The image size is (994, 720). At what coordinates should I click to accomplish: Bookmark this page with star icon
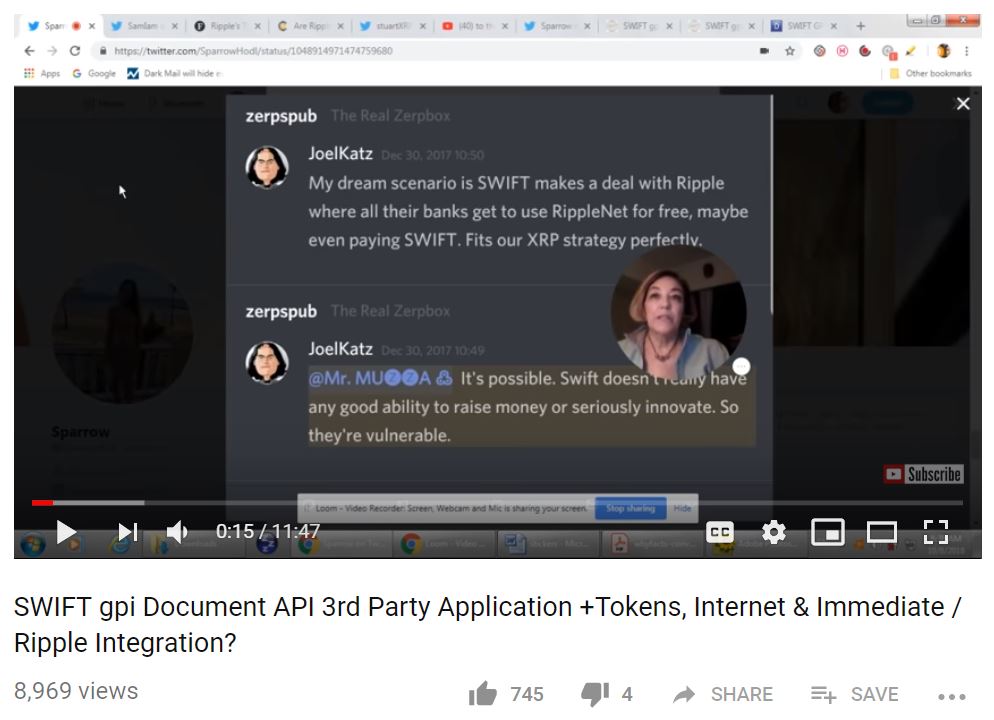click(x=790, y=50)
